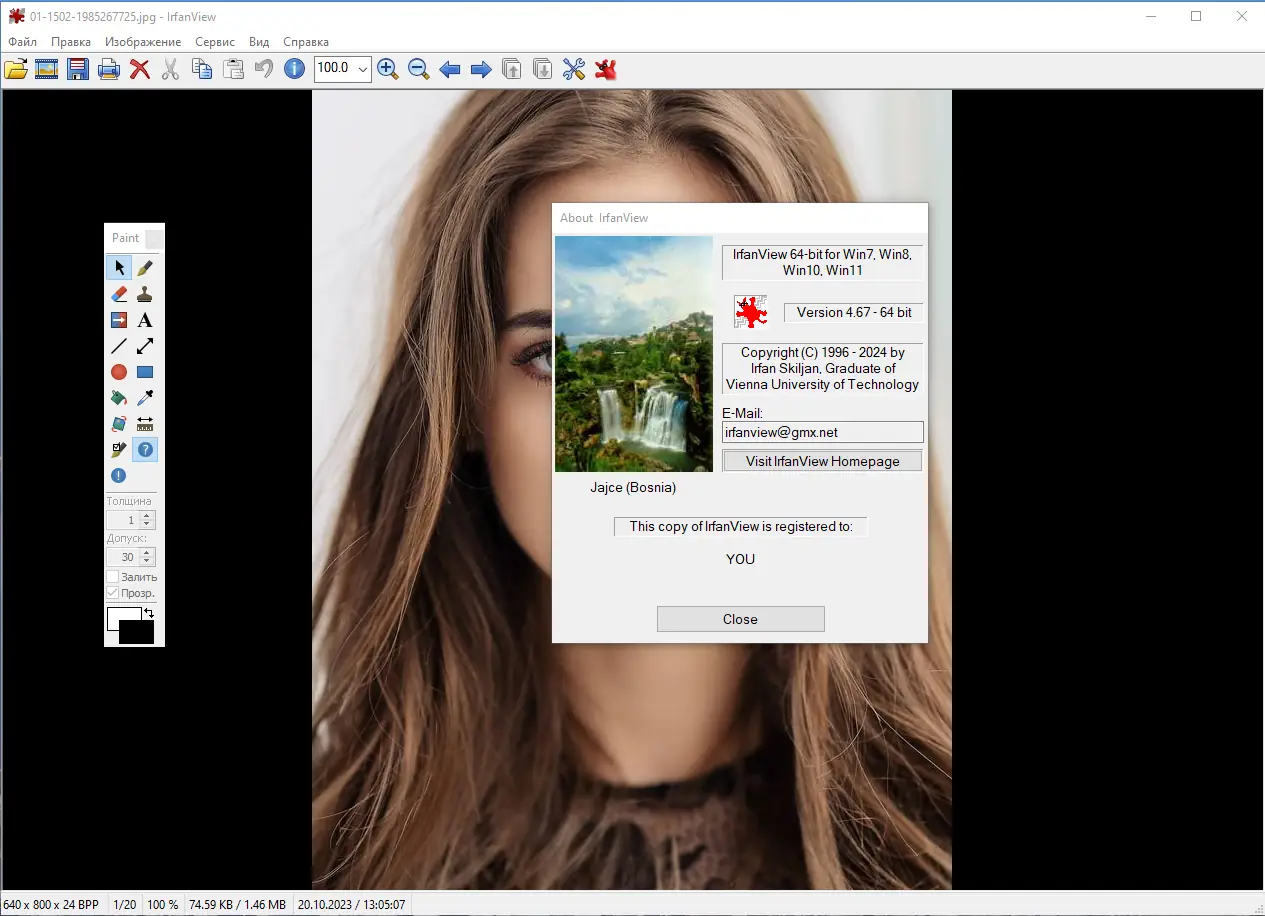Screen dimensions: 1265x916
Task: Click Visit IrfanView Homepage button
Action: point(822,461)
